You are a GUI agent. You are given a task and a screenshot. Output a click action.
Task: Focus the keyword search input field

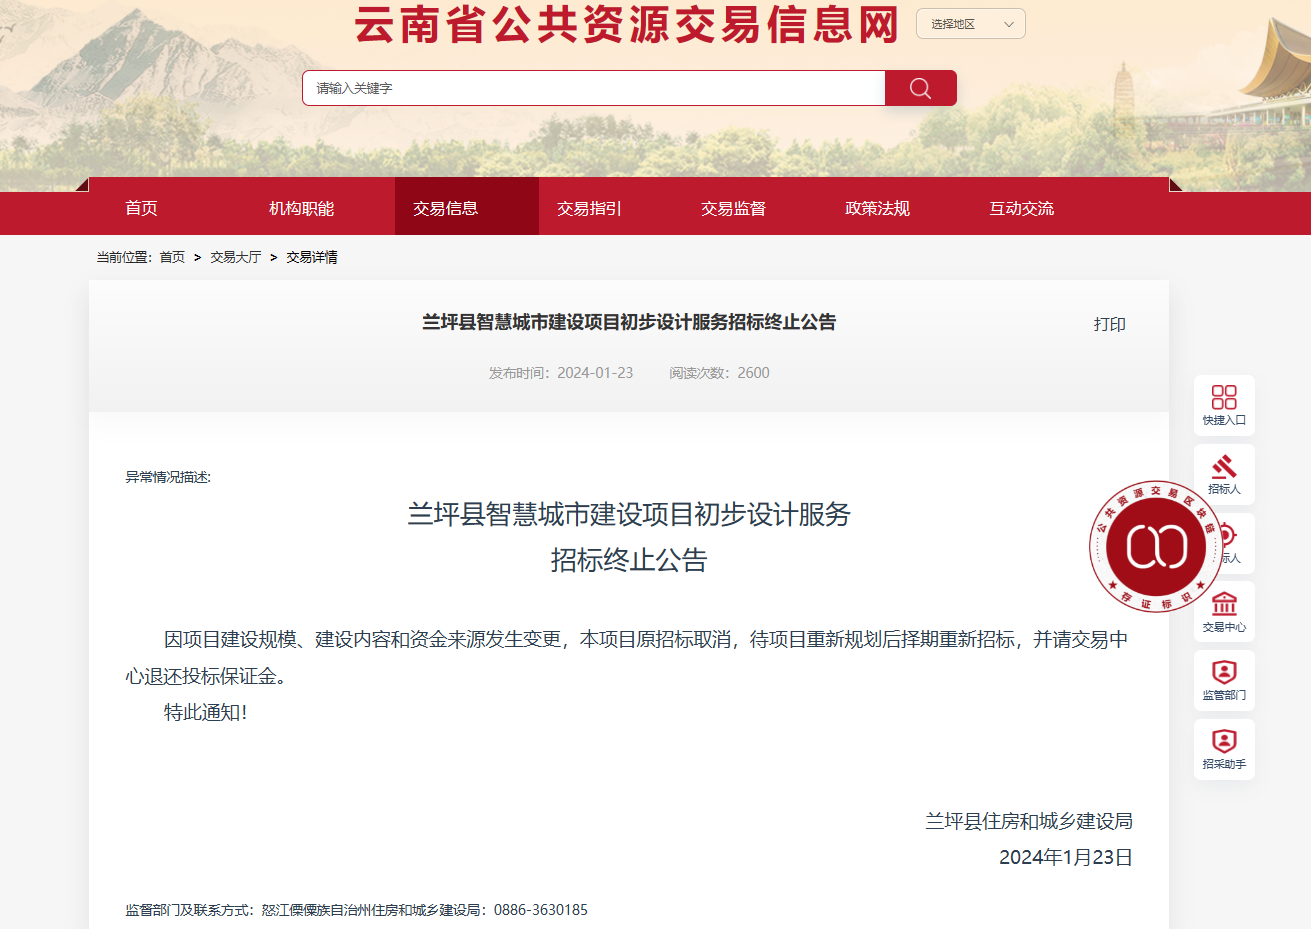(594, 88)
